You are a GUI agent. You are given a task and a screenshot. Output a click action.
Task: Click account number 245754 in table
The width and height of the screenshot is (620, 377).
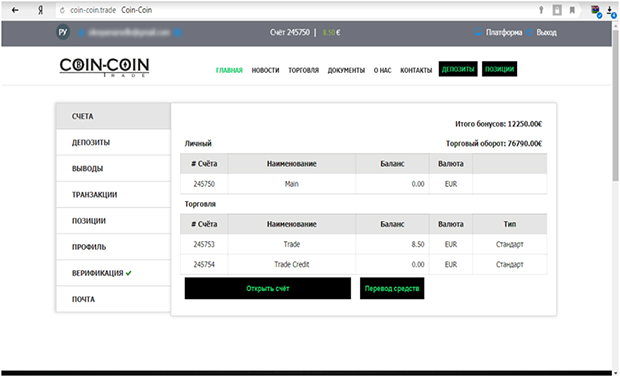[x=204, y=264]
